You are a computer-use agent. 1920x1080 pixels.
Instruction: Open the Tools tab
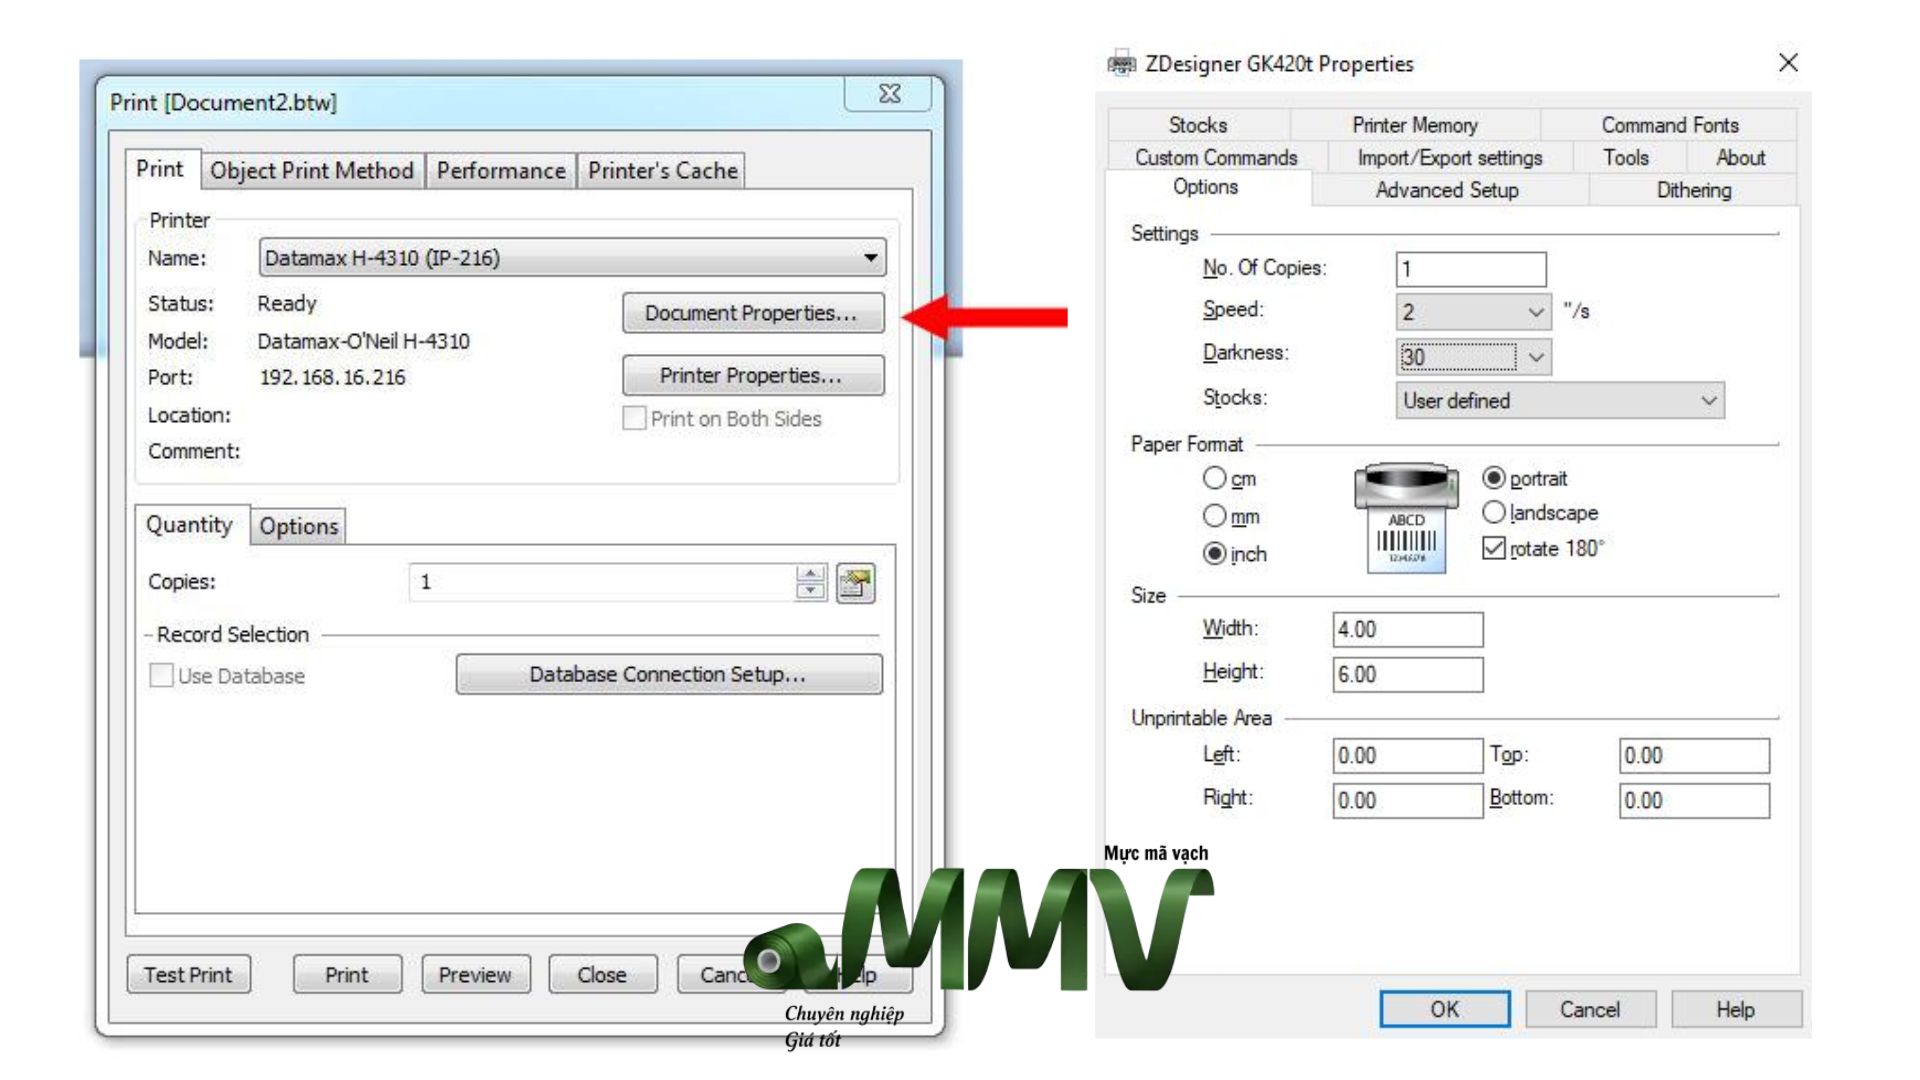(1626, 158)
